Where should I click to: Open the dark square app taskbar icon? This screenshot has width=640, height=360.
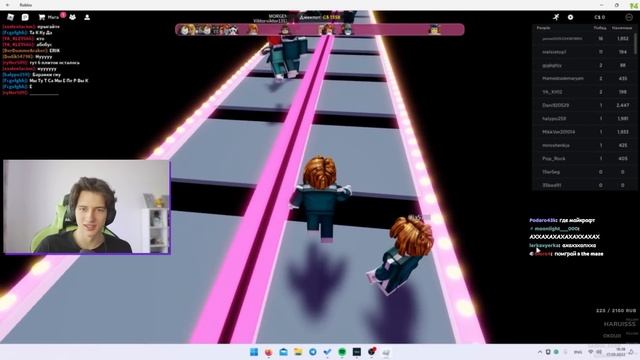[357, 352]
